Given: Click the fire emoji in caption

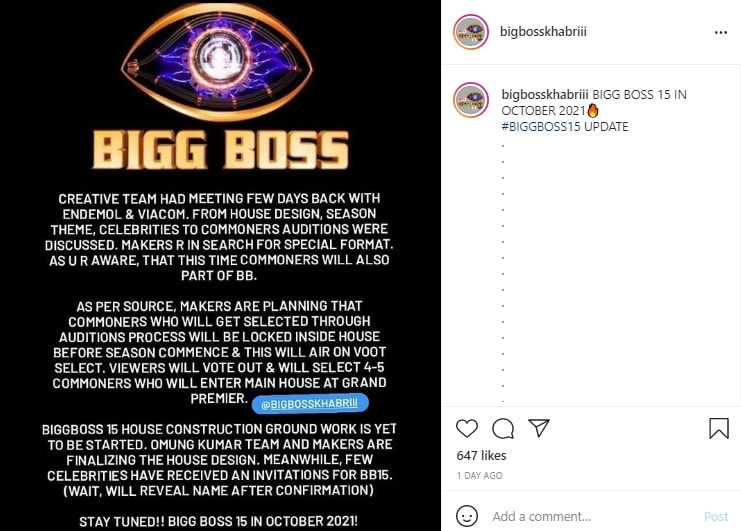Looking at the screenshot, I should pos(593,111).
